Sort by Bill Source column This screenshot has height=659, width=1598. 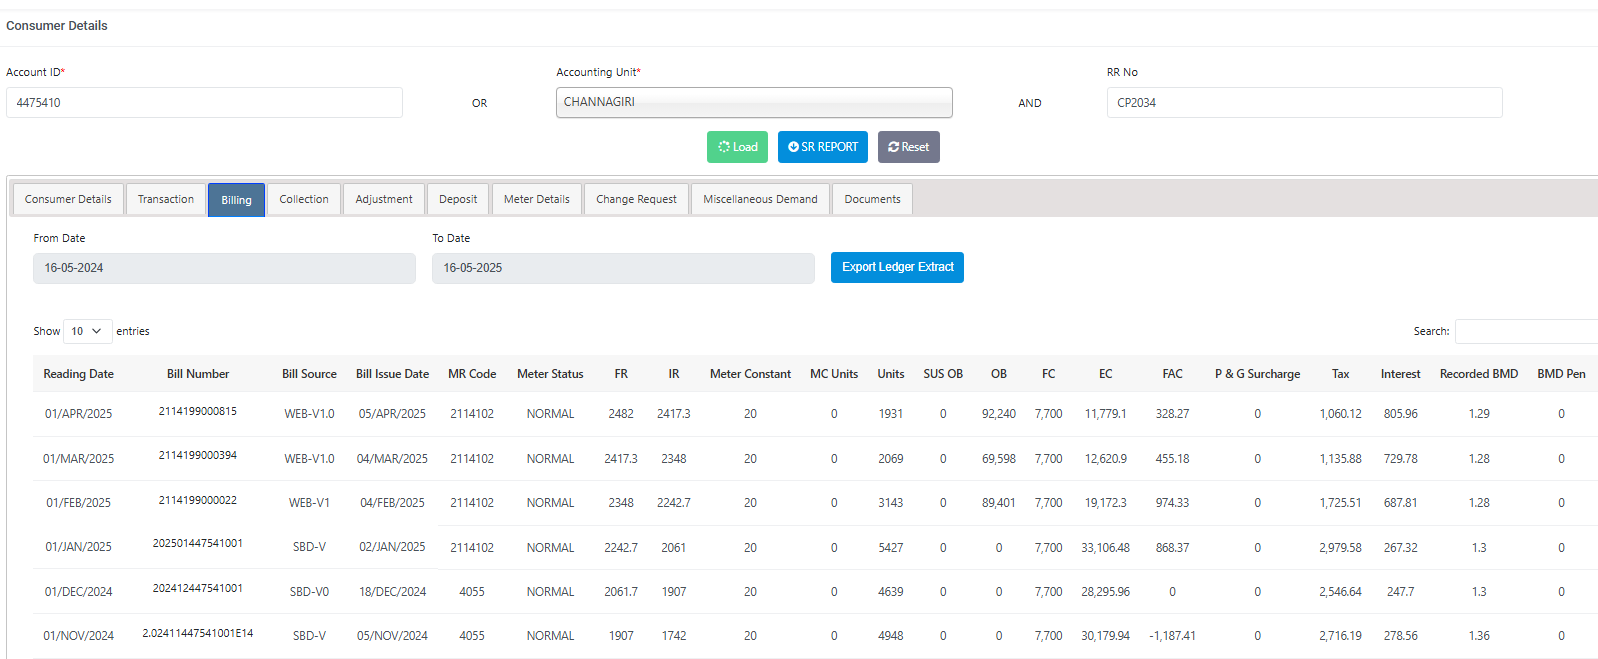point(309,374)
